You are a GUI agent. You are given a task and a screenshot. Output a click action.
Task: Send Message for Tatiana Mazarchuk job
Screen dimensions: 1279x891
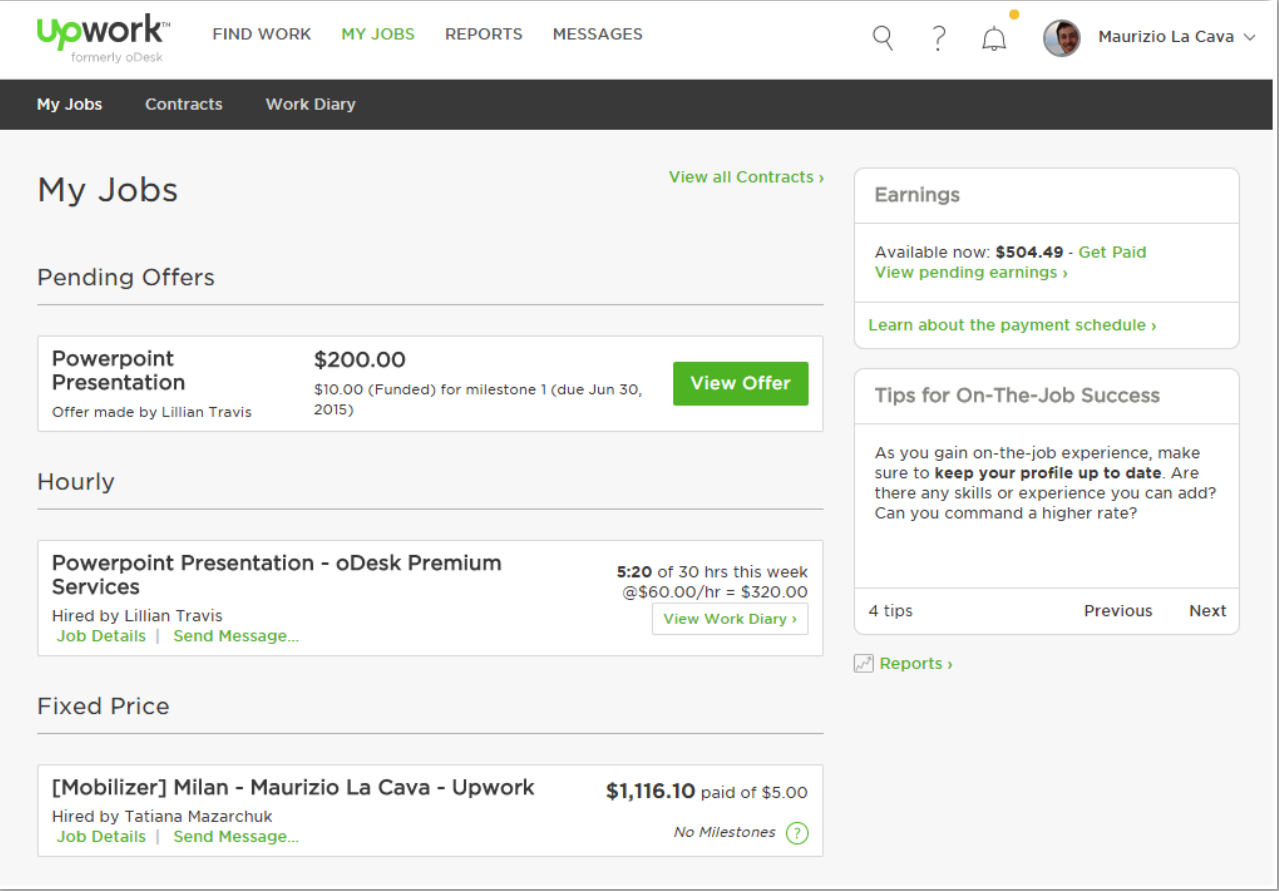[x=236, y=836]
